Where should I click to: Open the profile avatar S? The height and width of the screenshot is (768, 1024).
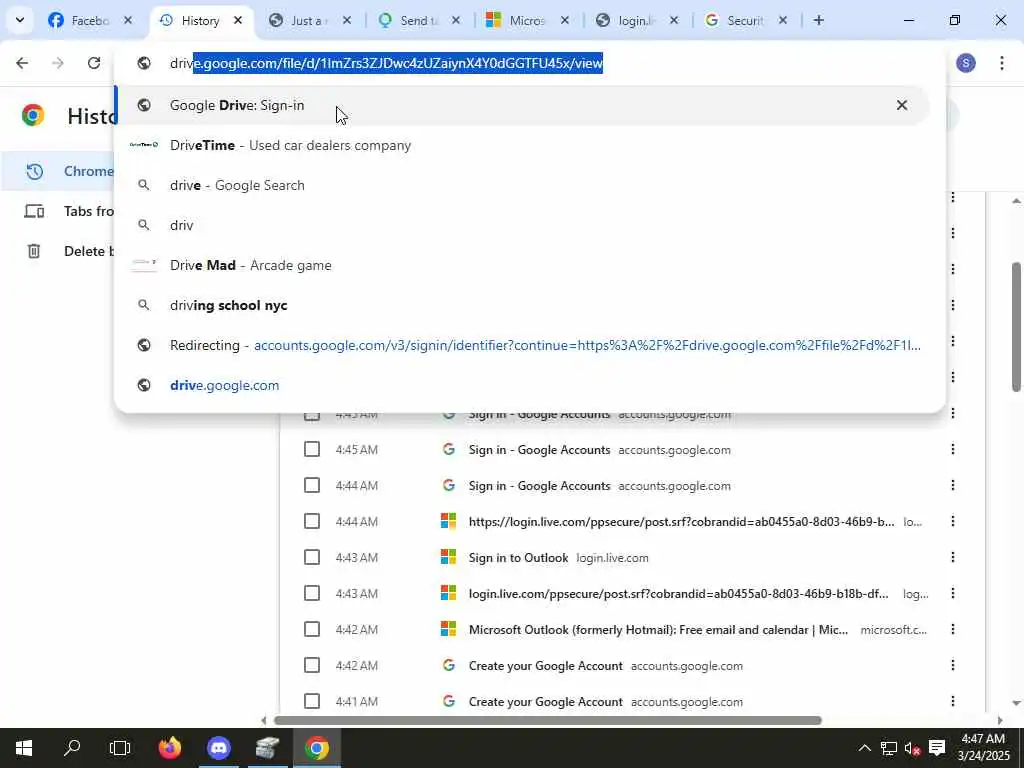click(x=966, y=63)
